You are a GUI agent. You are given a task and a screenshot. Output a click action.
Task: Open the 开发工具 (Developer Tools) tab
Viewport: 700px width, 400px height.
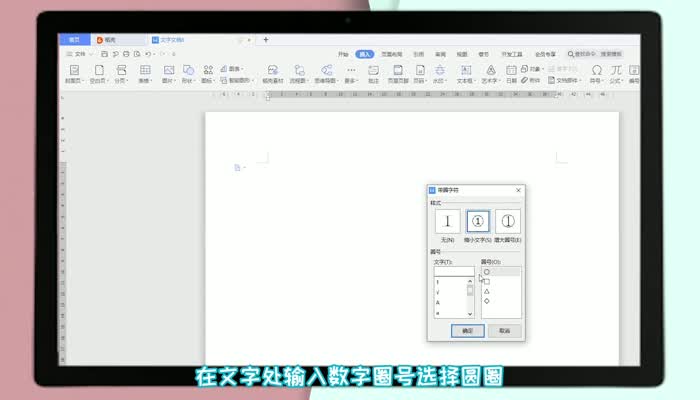tap(512, 54)
